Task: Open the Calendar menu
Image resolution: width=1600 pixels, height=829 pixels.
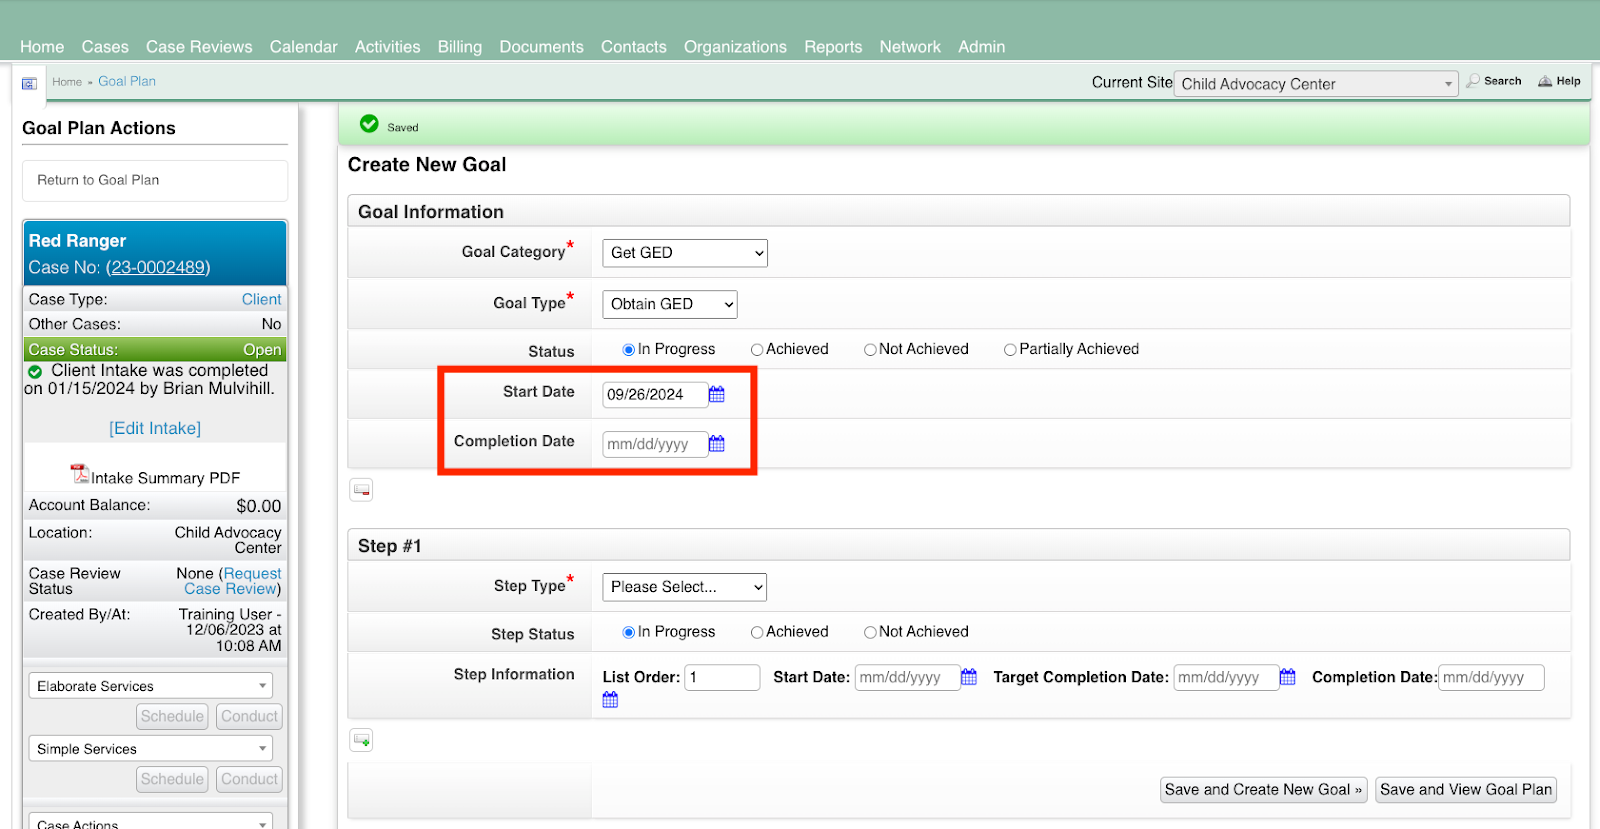Action: tap(303, 47)
